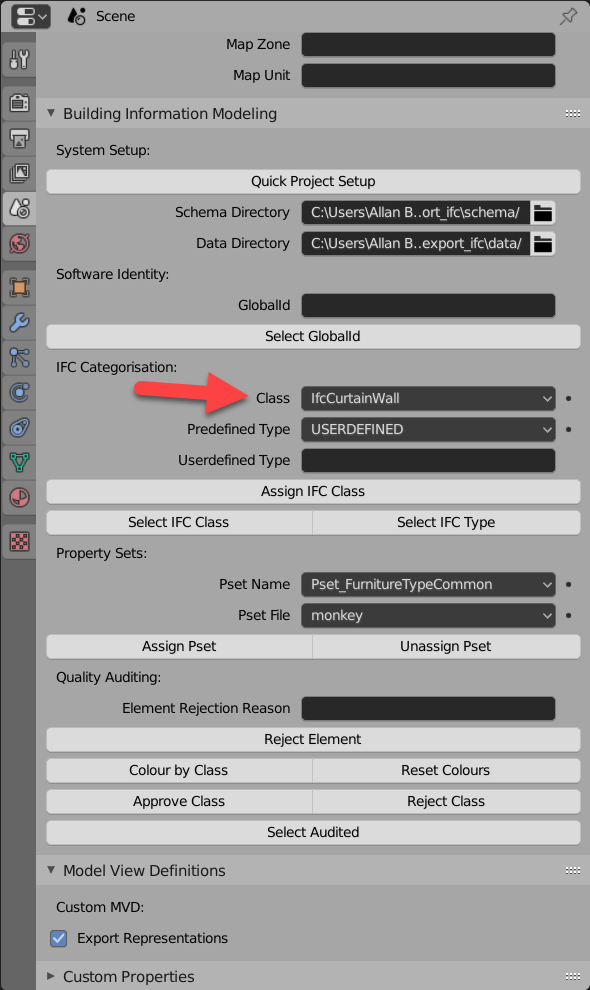This screenshot has height=990, width=590.
Task: Open the Tool properties tab
Action: point(19,60)
